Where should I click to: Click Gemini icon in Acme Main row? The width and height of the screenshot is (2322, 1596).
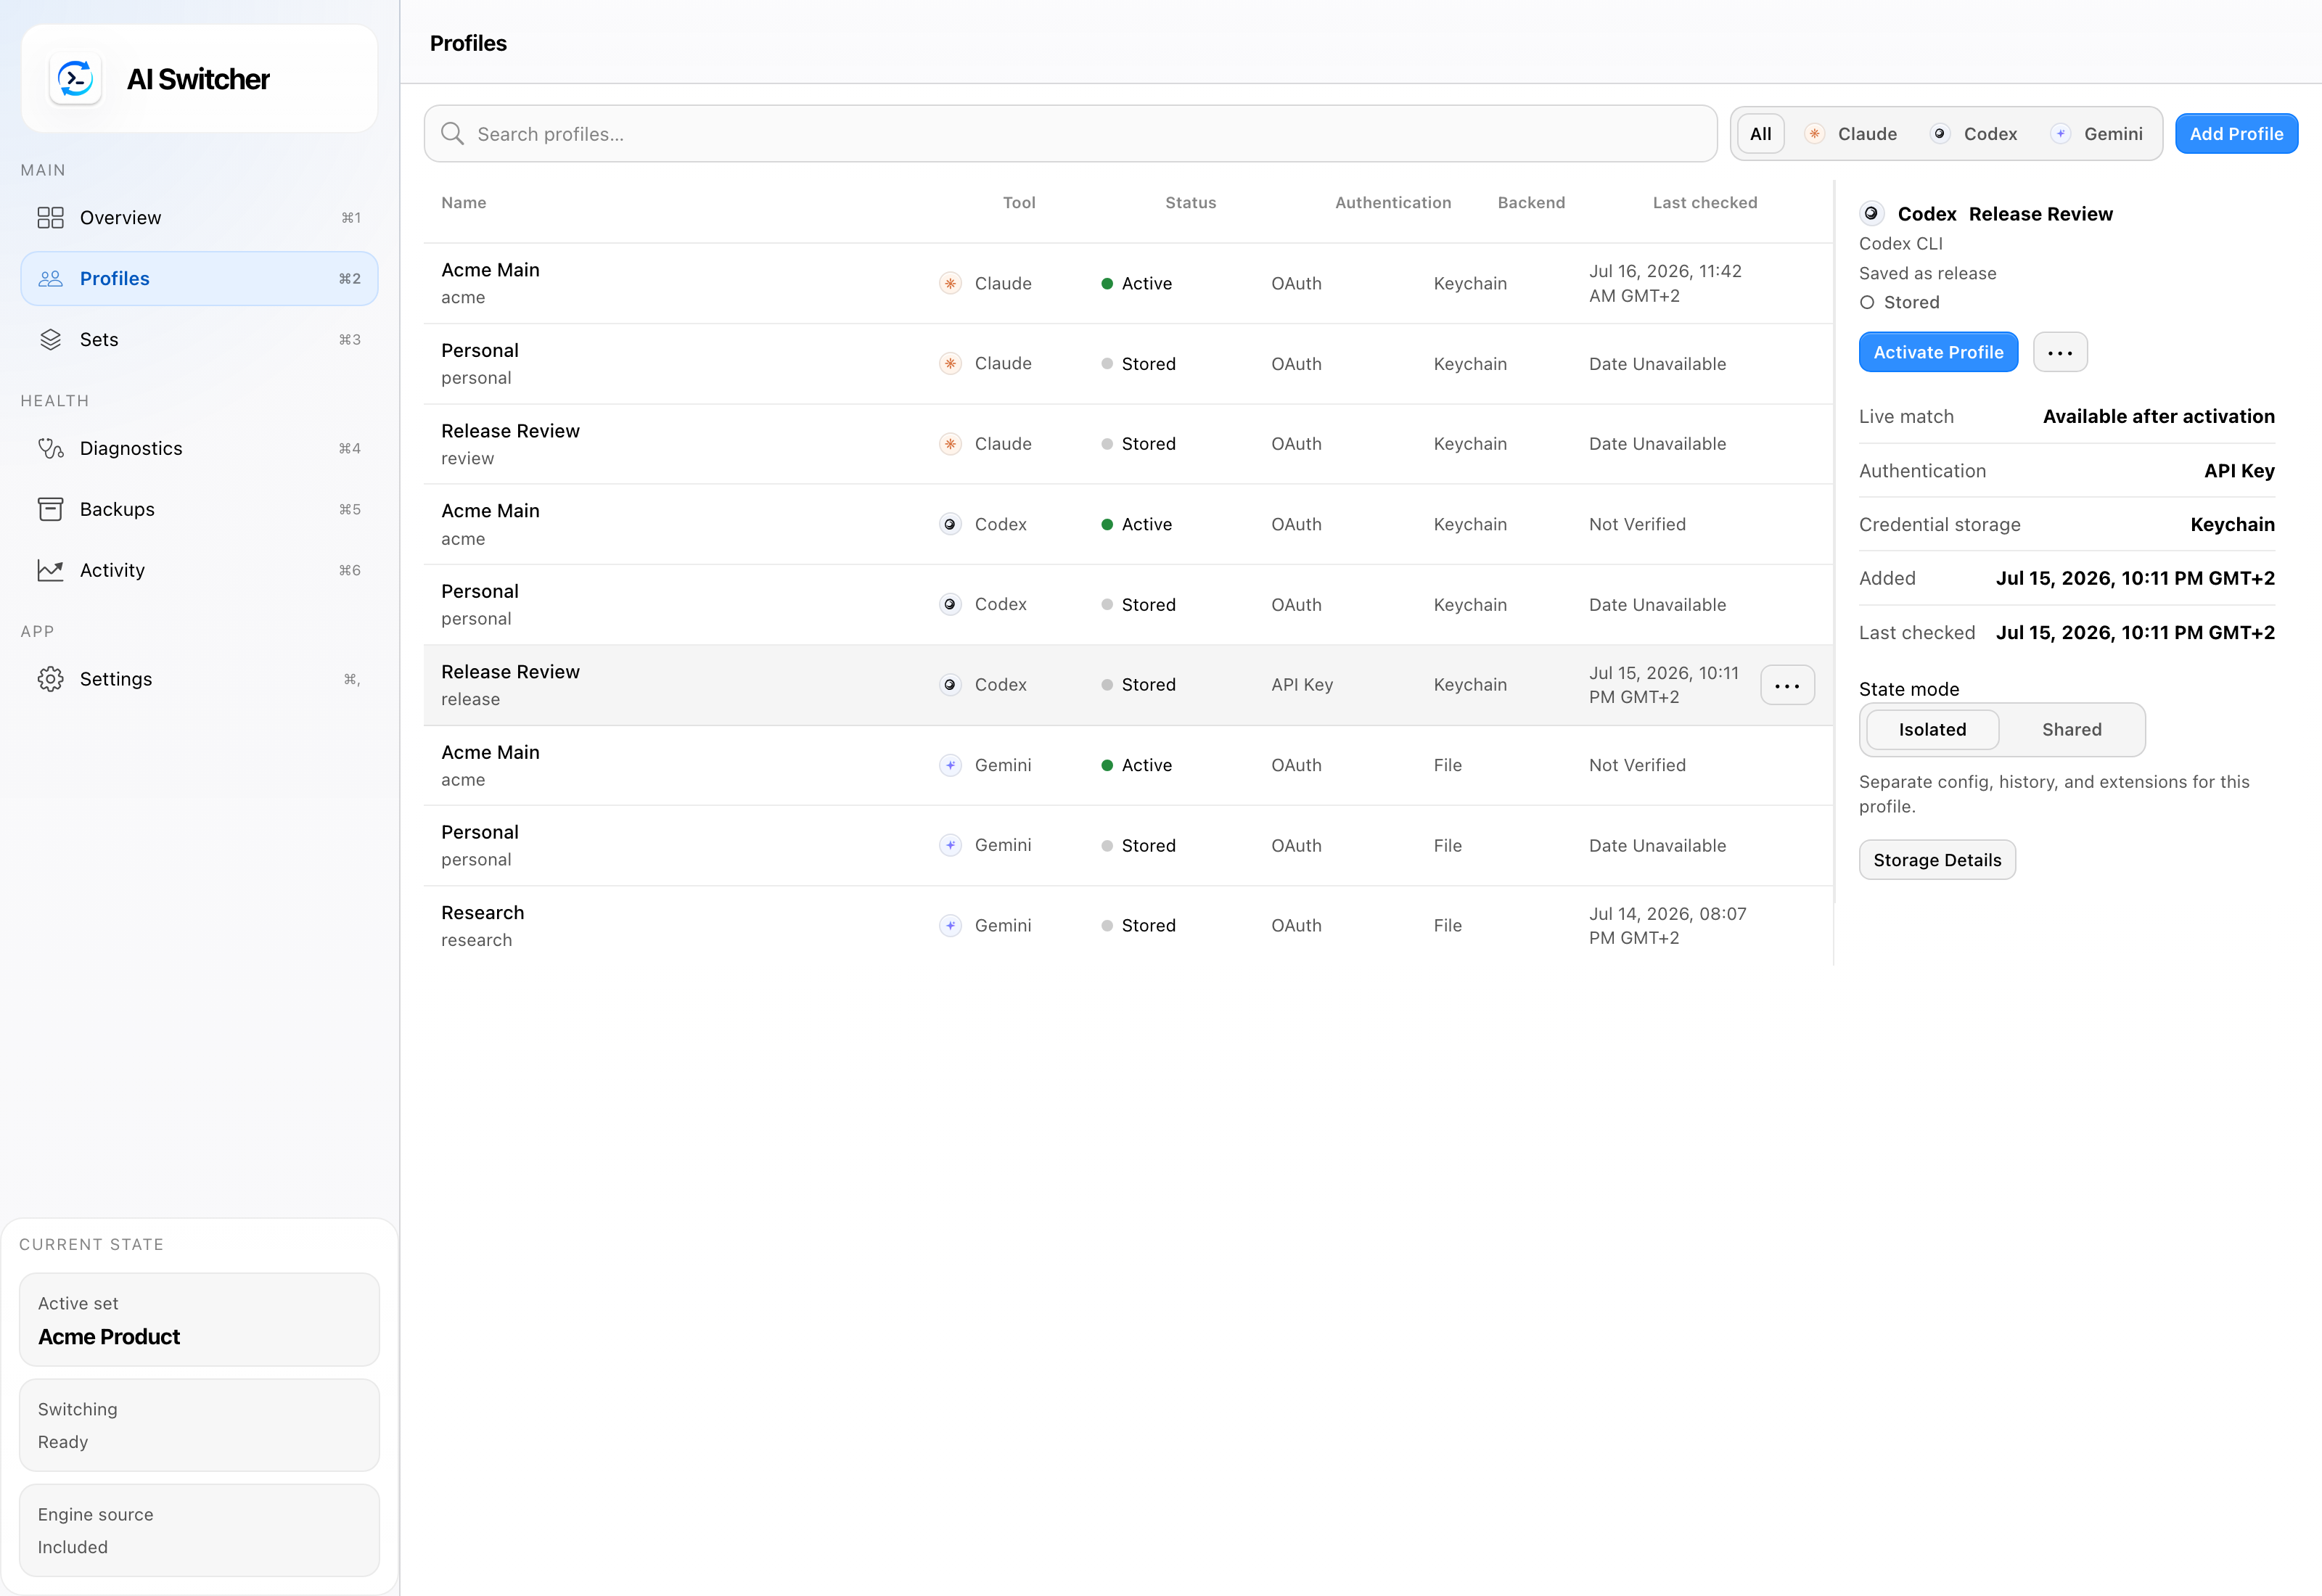click(x=950, y=765)
